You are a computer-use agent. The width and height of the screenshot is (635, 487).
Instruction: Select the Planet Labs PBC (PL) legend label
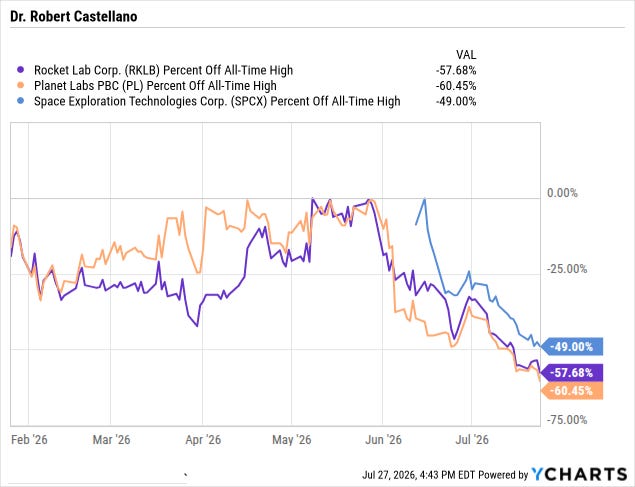(155, 86)
